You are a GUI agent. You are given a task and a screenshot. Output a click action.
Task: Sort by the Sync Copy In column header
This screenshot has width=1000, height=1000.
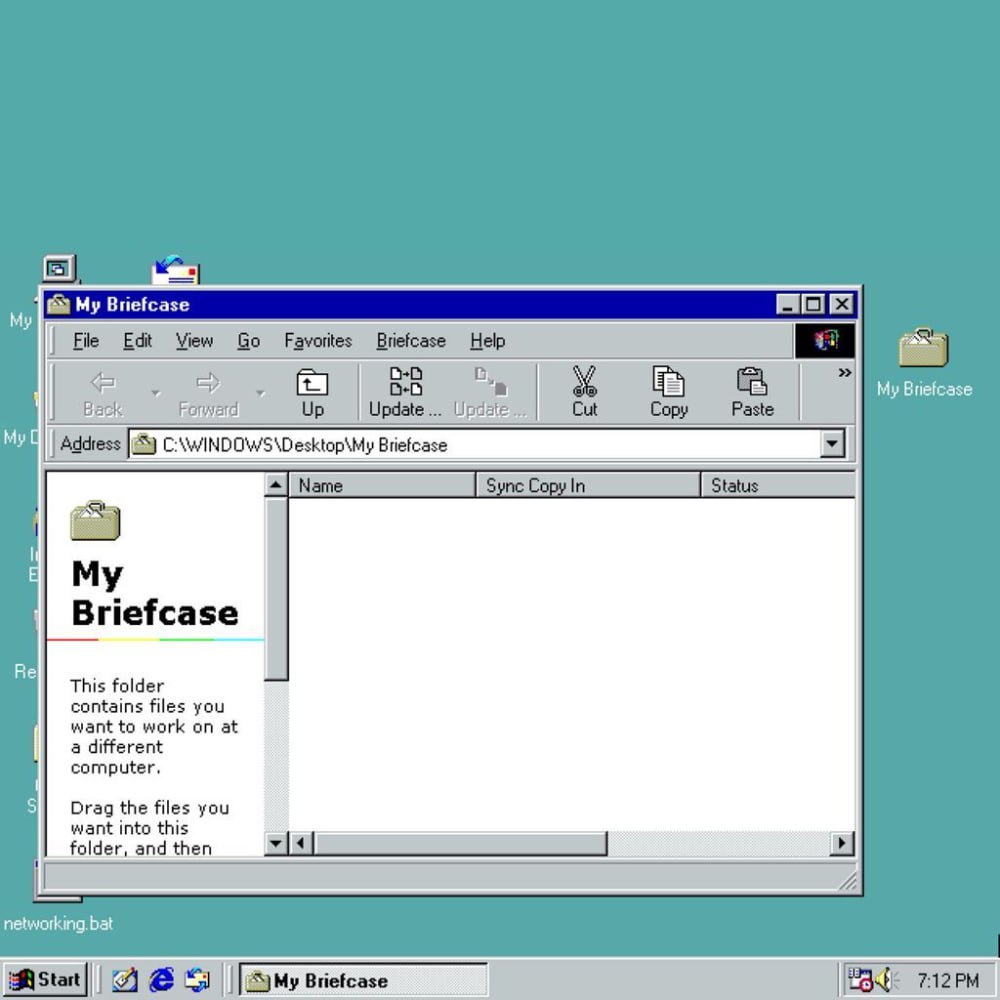coord(587,485)
